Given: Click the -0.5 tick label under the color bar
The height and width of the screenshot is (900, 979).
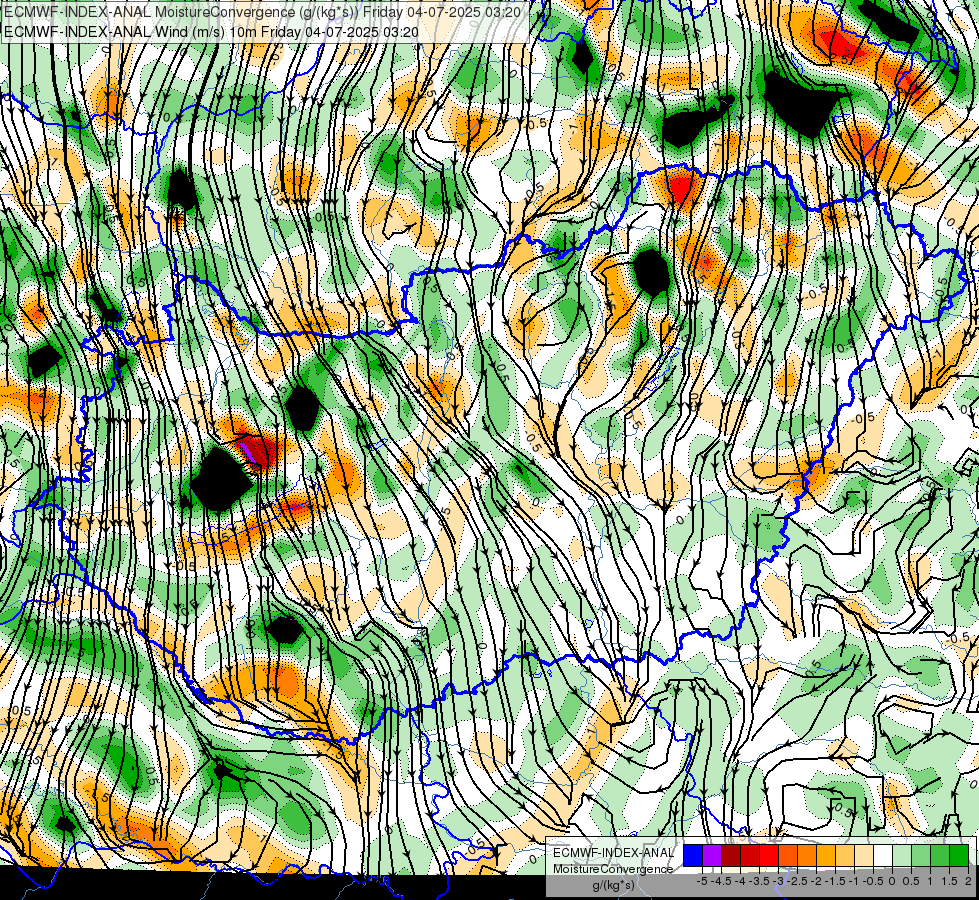Looking at the screenshot, I should click(x=873, y=881).
